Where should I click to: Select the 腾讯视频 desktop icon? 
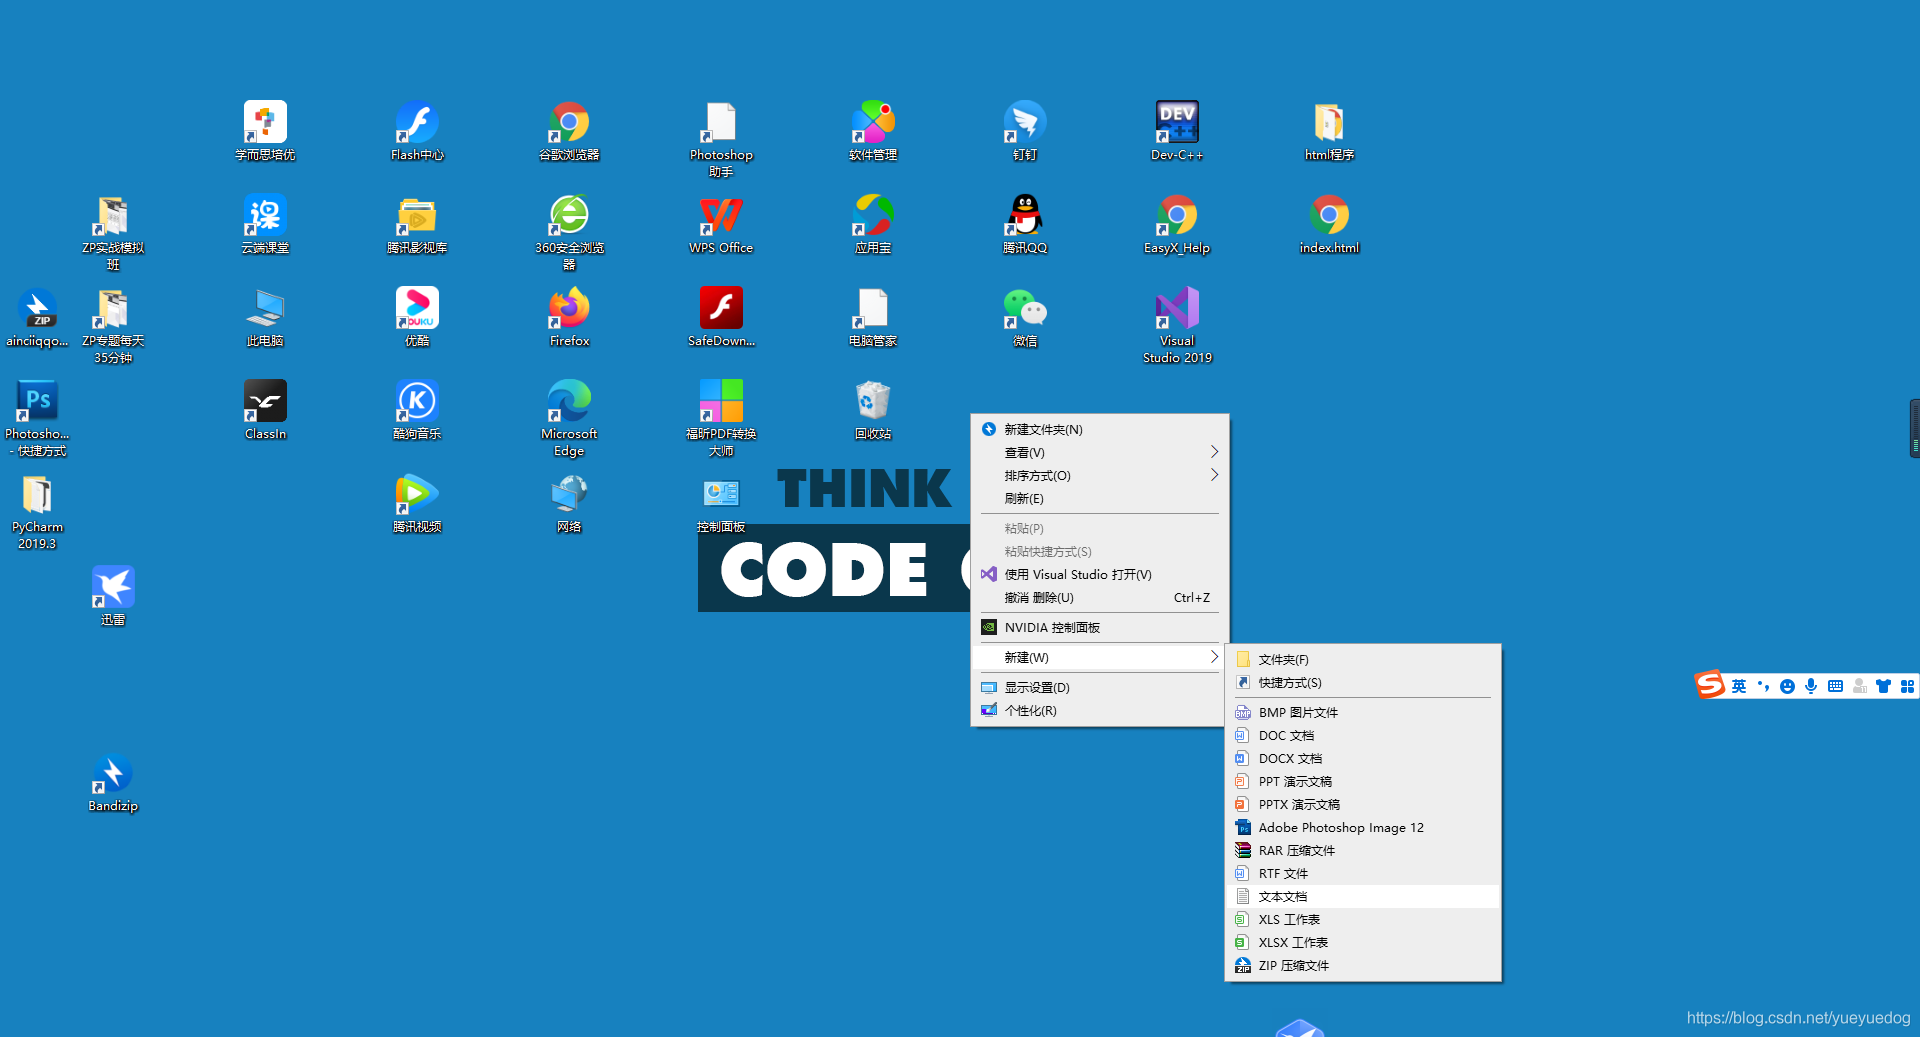coord(417,502)
